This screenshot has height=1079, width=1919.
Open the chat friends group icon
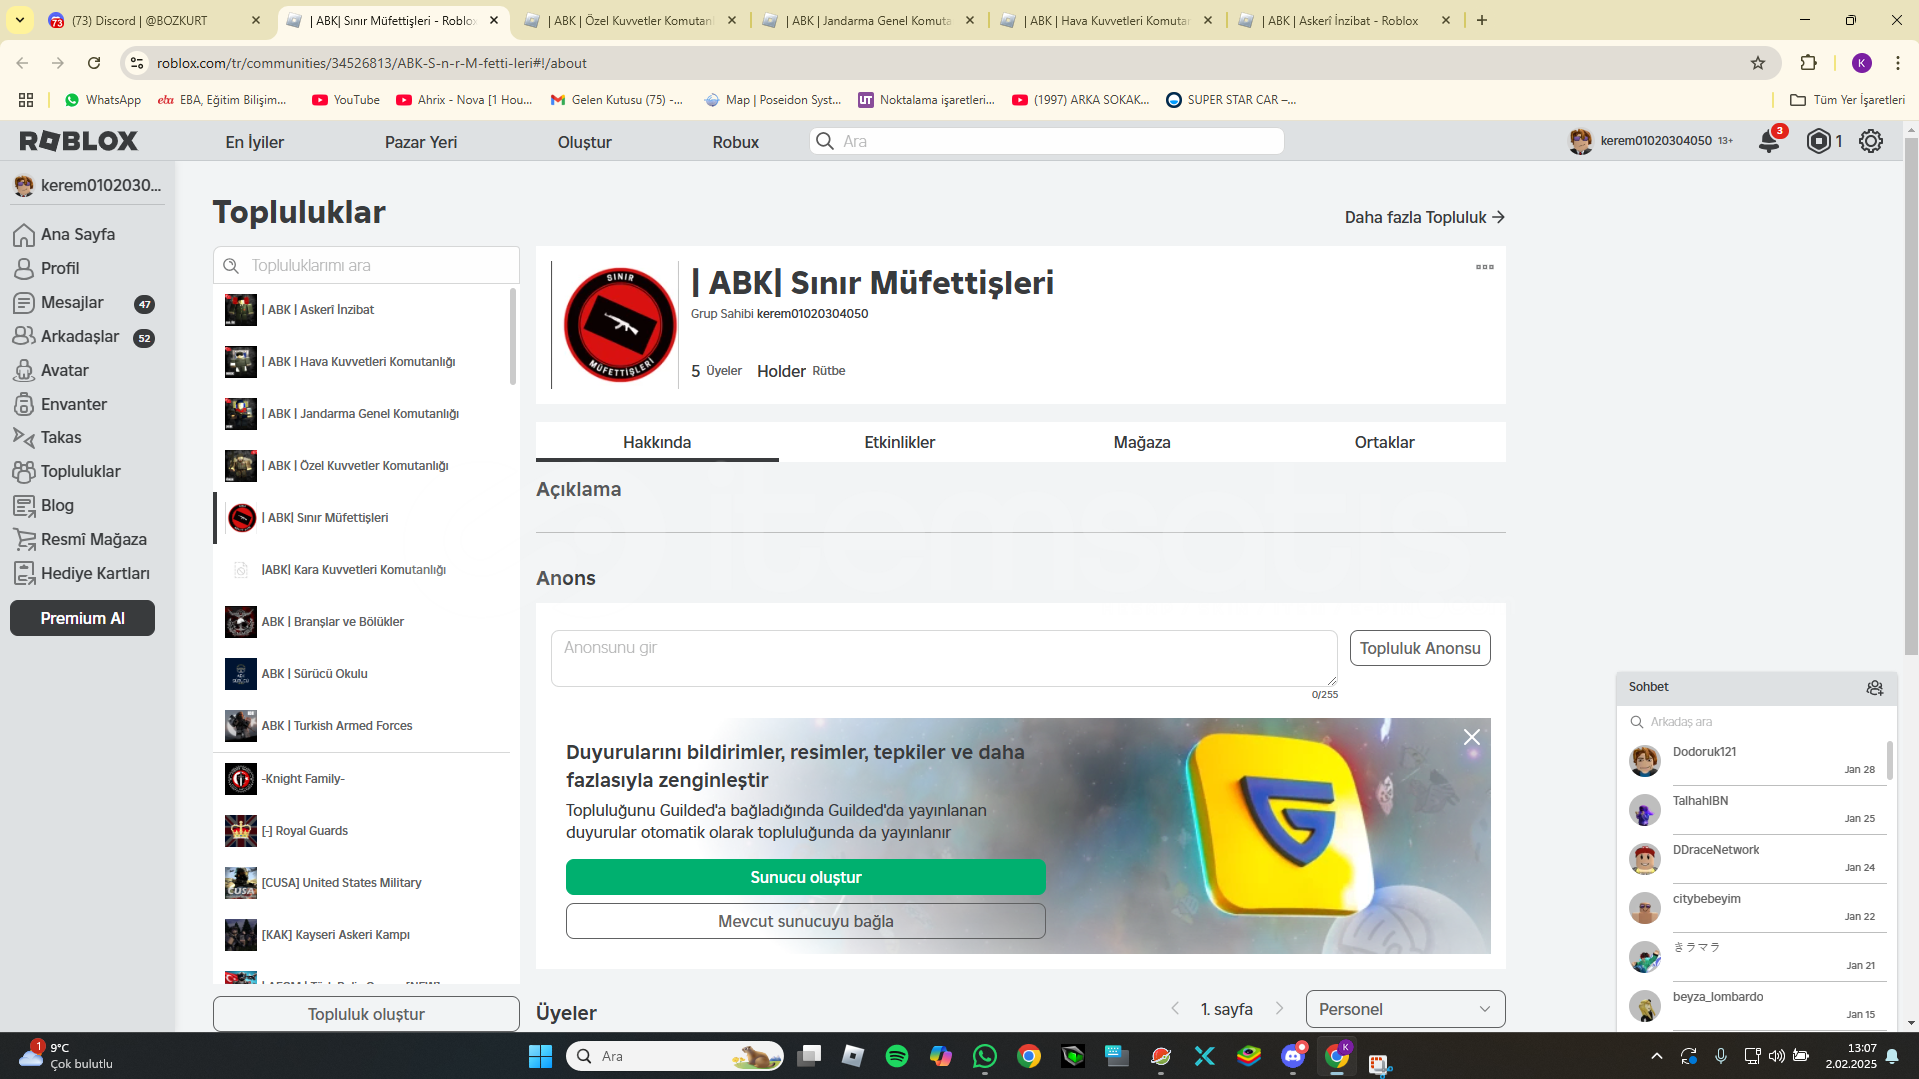[1874, 687]
